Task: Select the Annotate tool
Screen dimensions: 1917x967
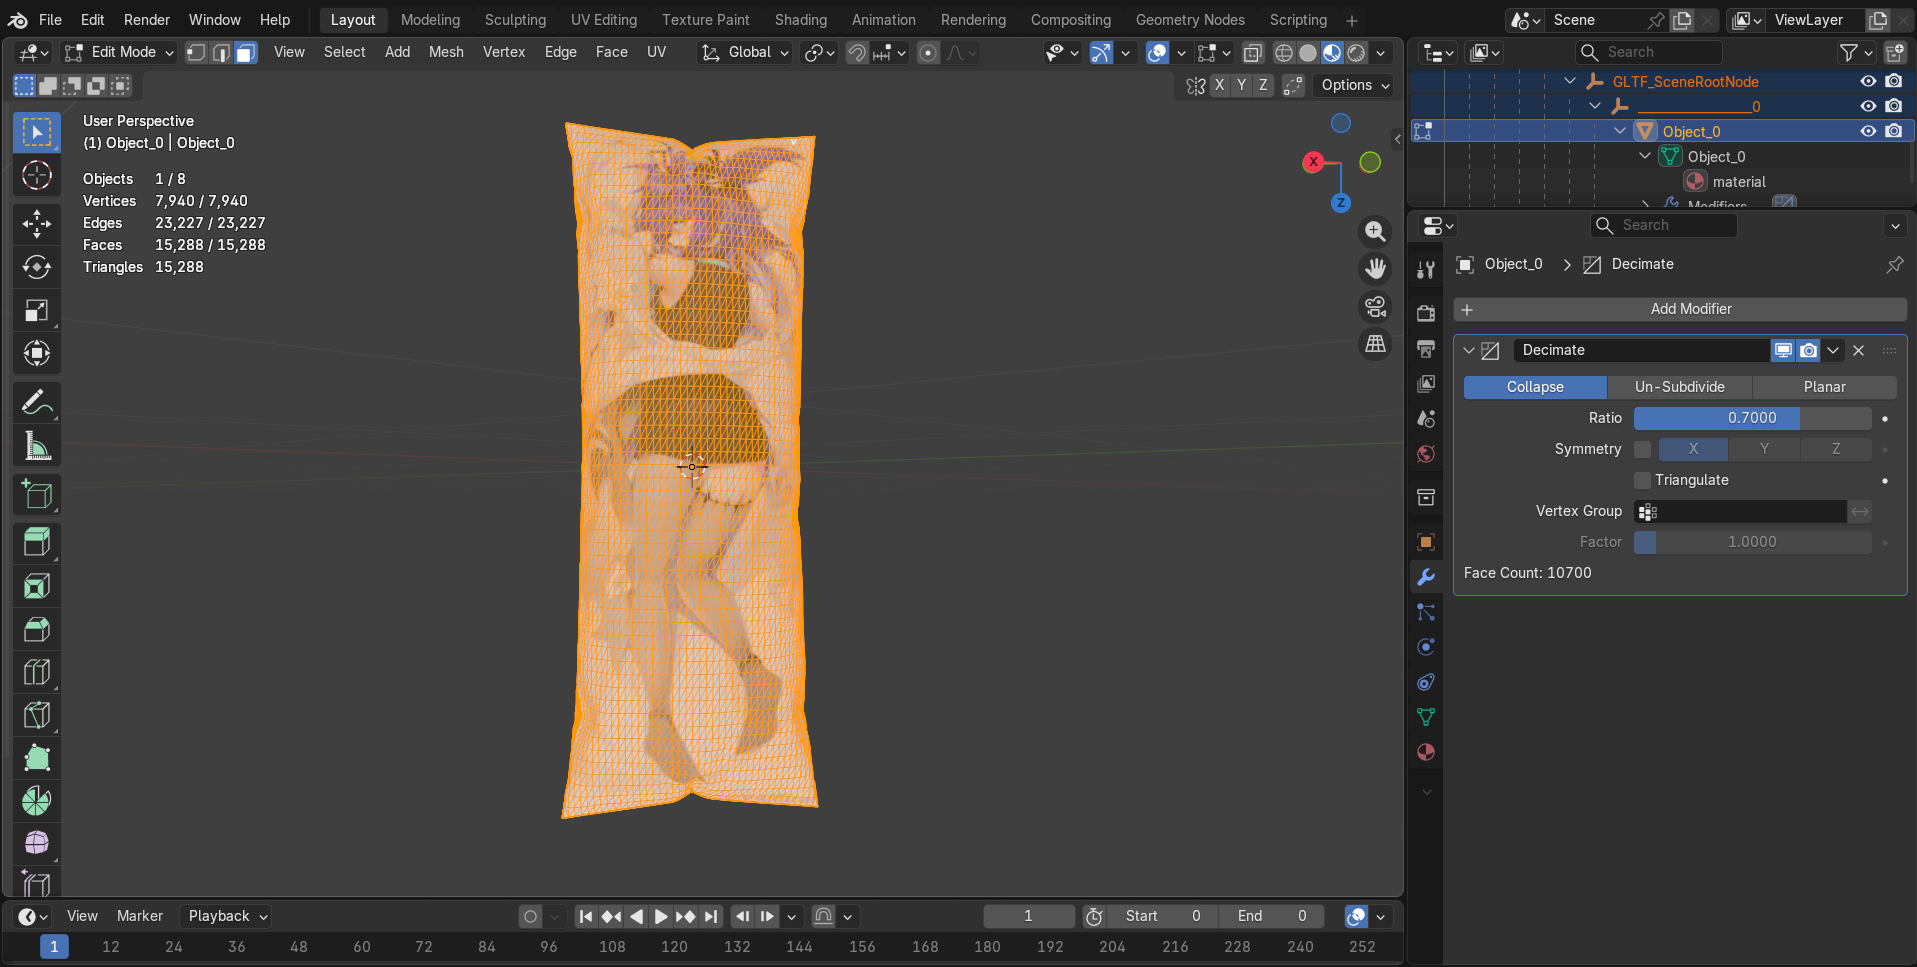Action: pyautogui.click(x=37, y=402)
